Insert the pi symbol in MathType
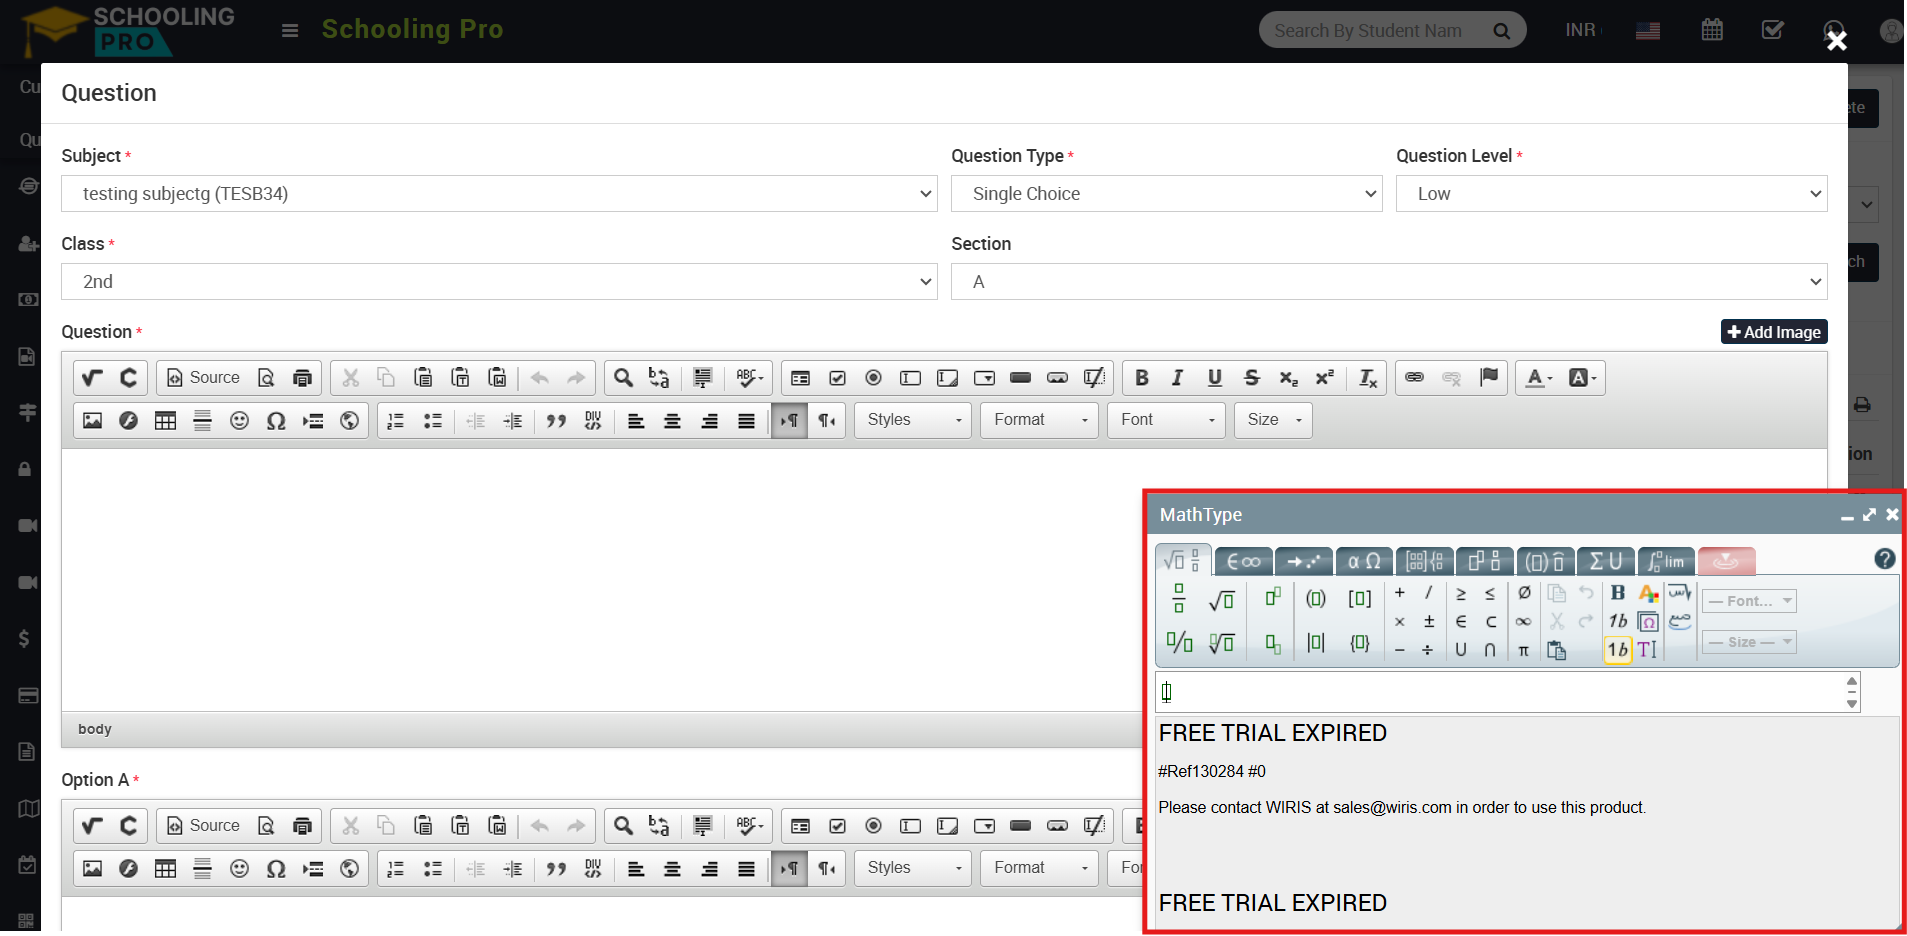This screenshot has width=1907, height=936. click(x=1523, y=651)
